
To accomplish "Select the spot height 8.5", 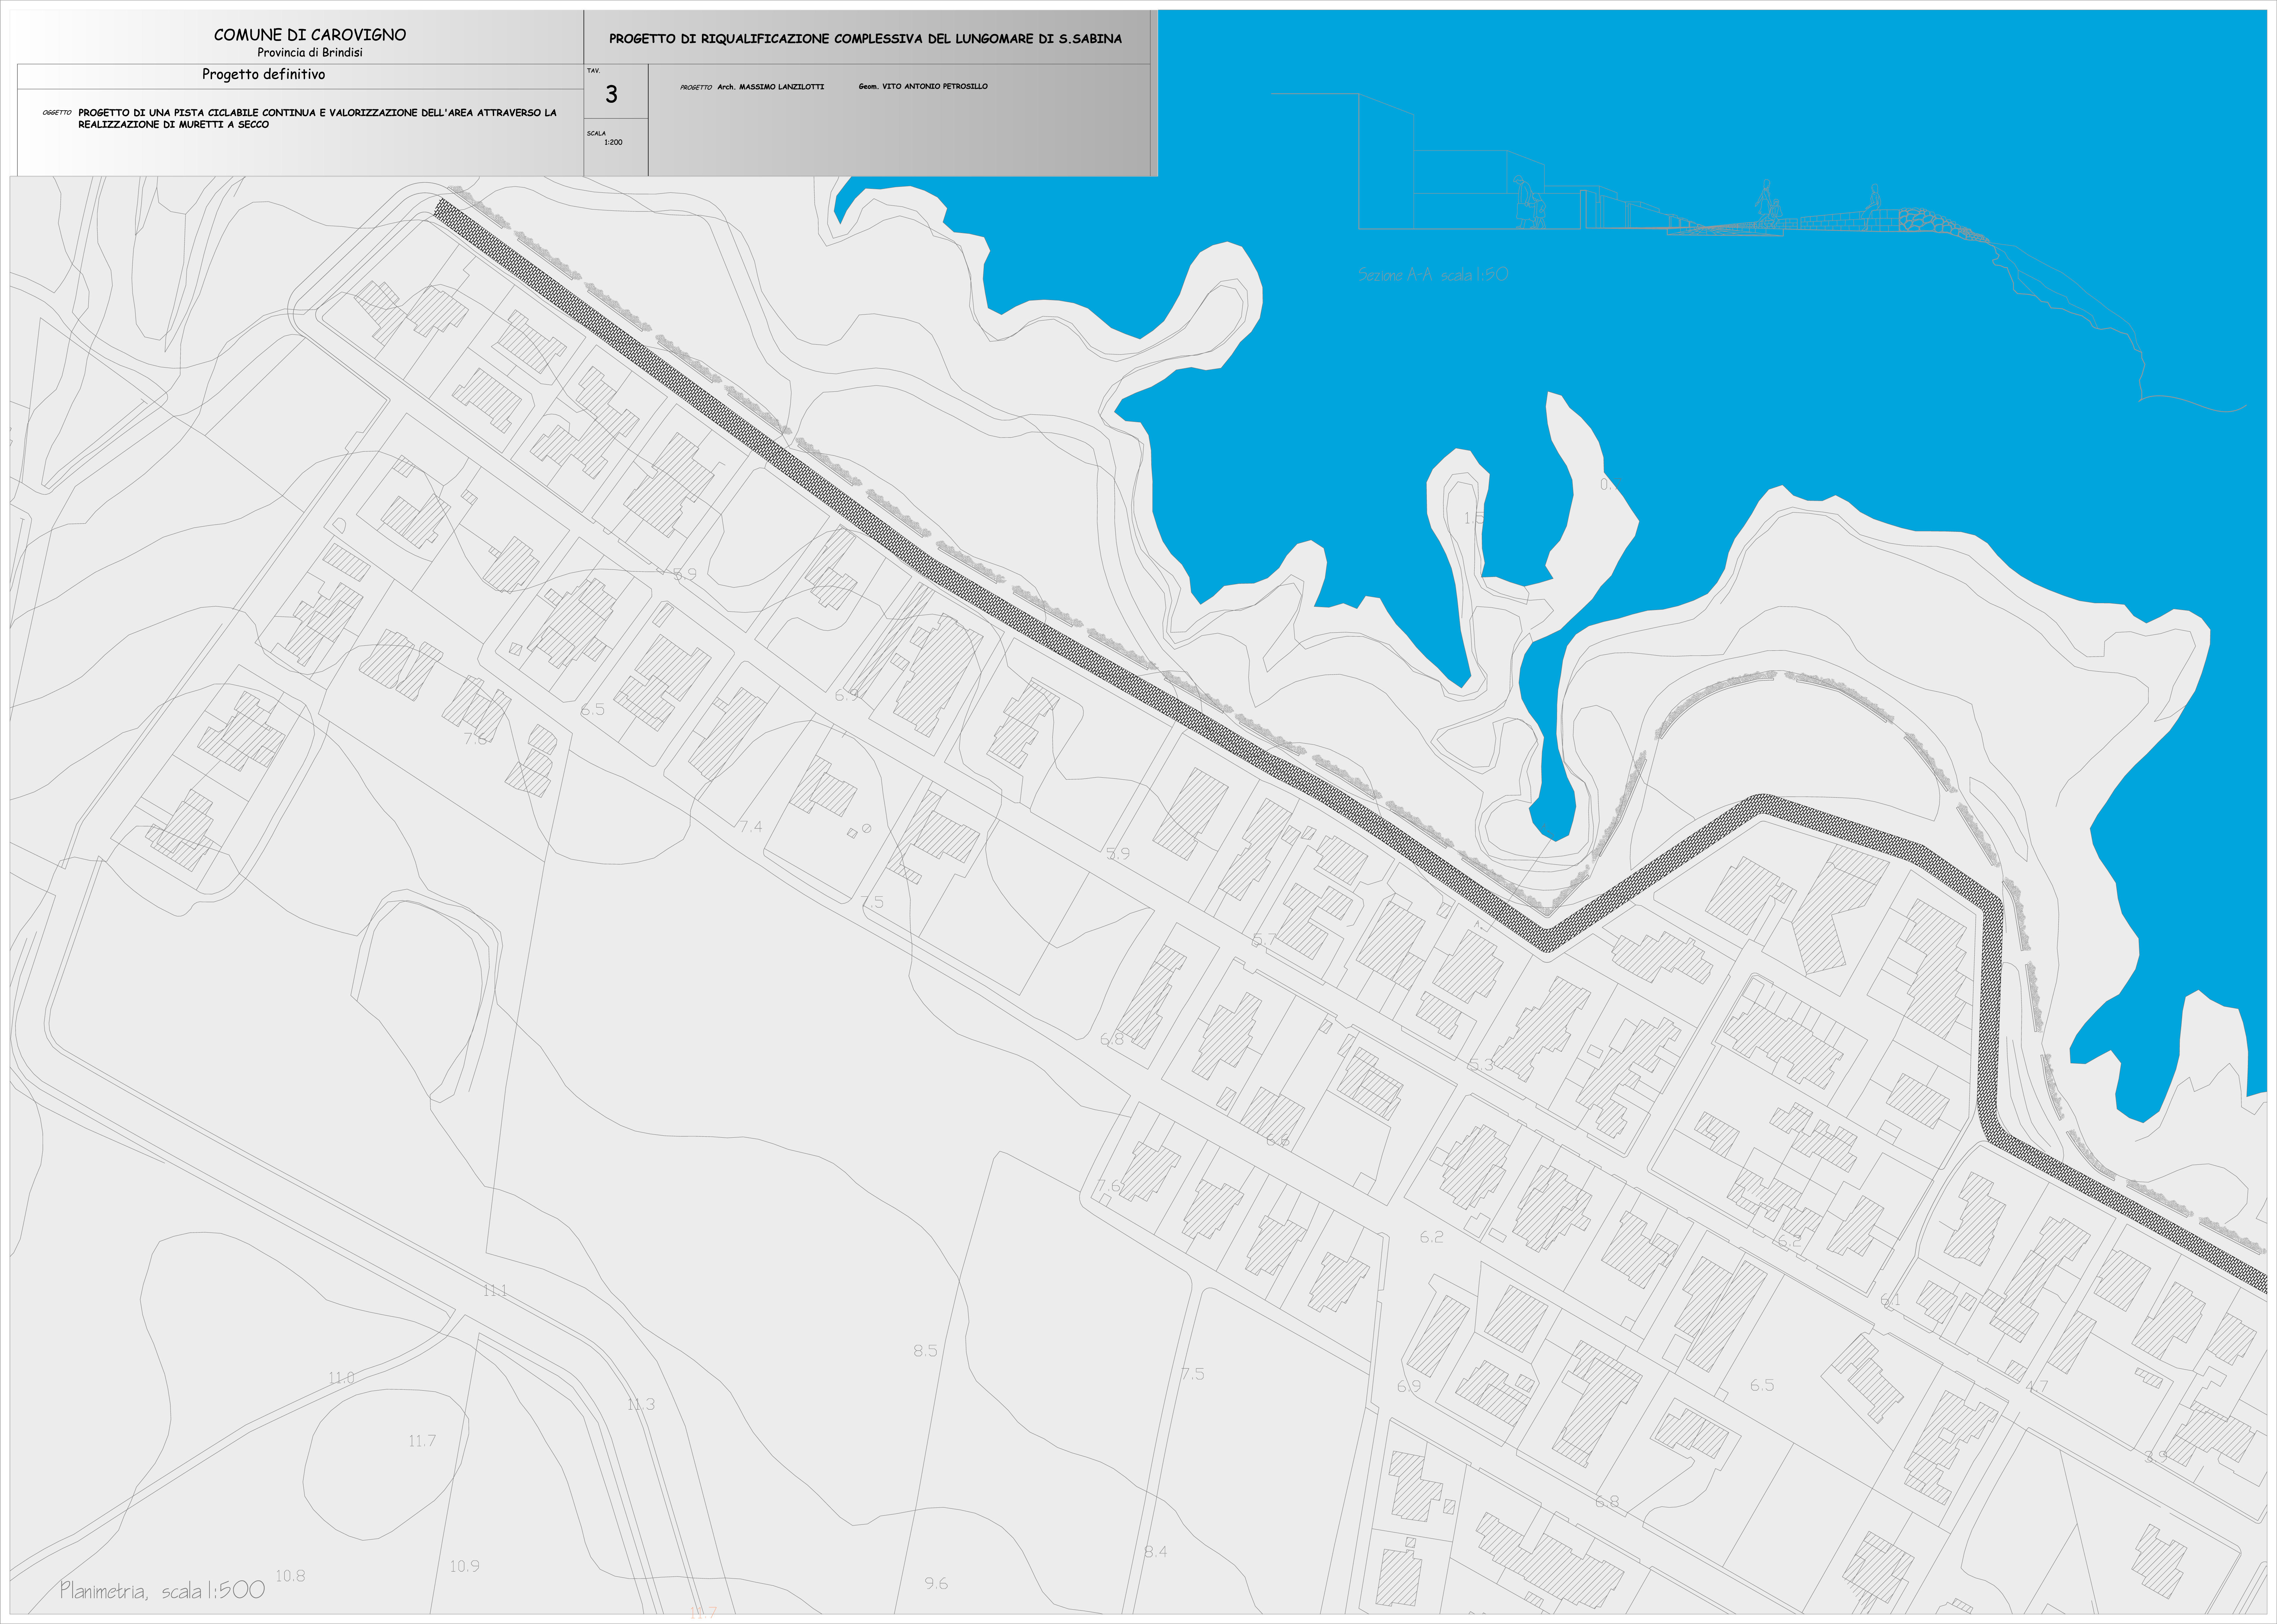I will coord(925,1351).
